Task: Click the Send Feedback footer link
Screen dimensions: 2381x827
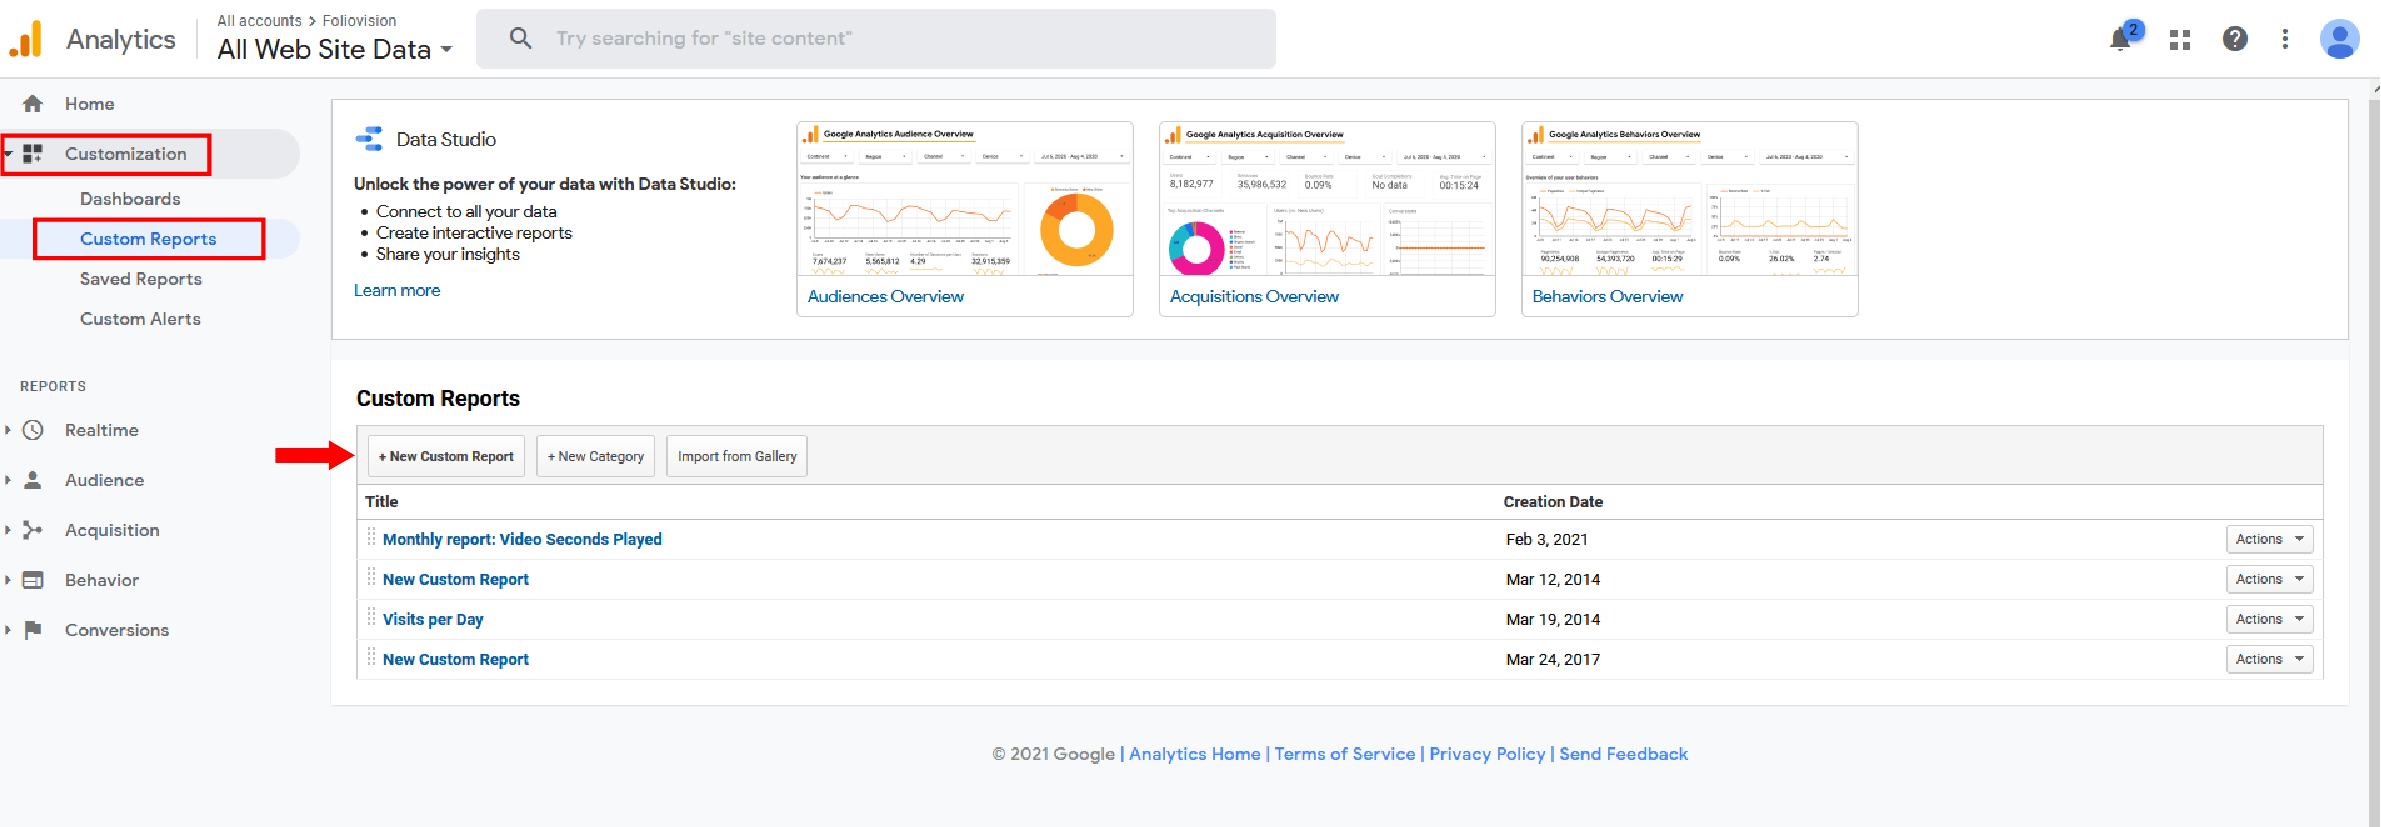Action: click(x=1623, y=754)
